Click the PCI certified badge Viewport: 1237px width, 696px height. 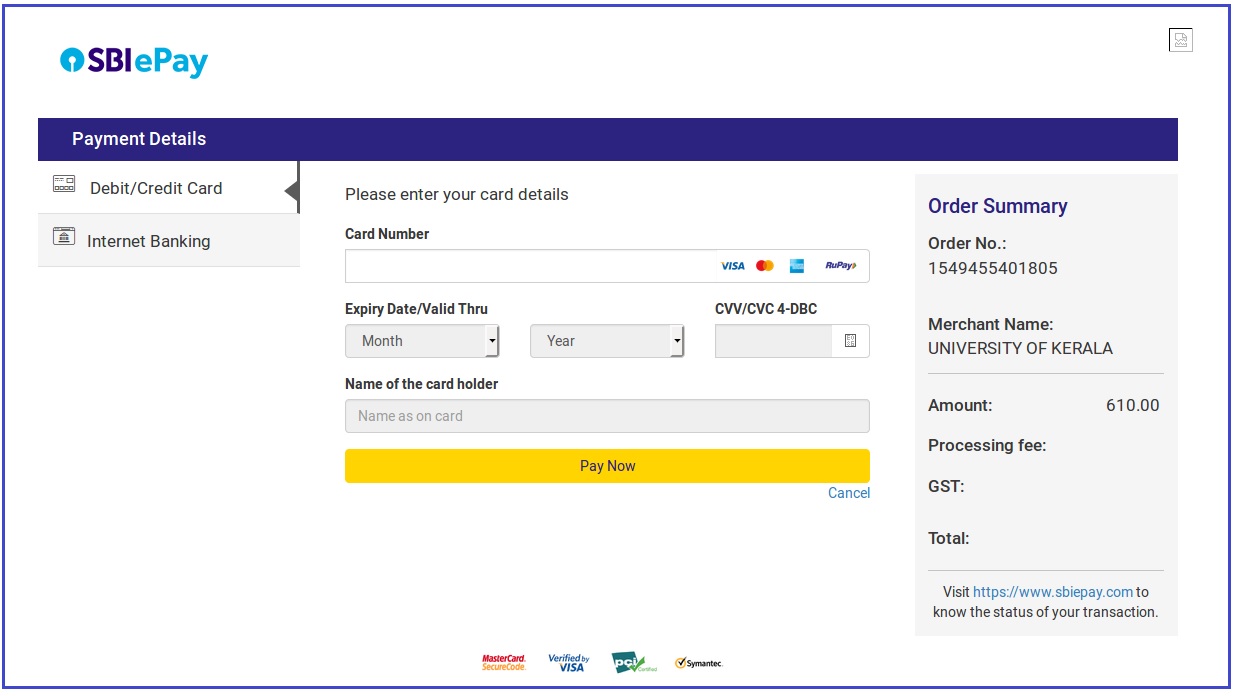tap(633, 663)
